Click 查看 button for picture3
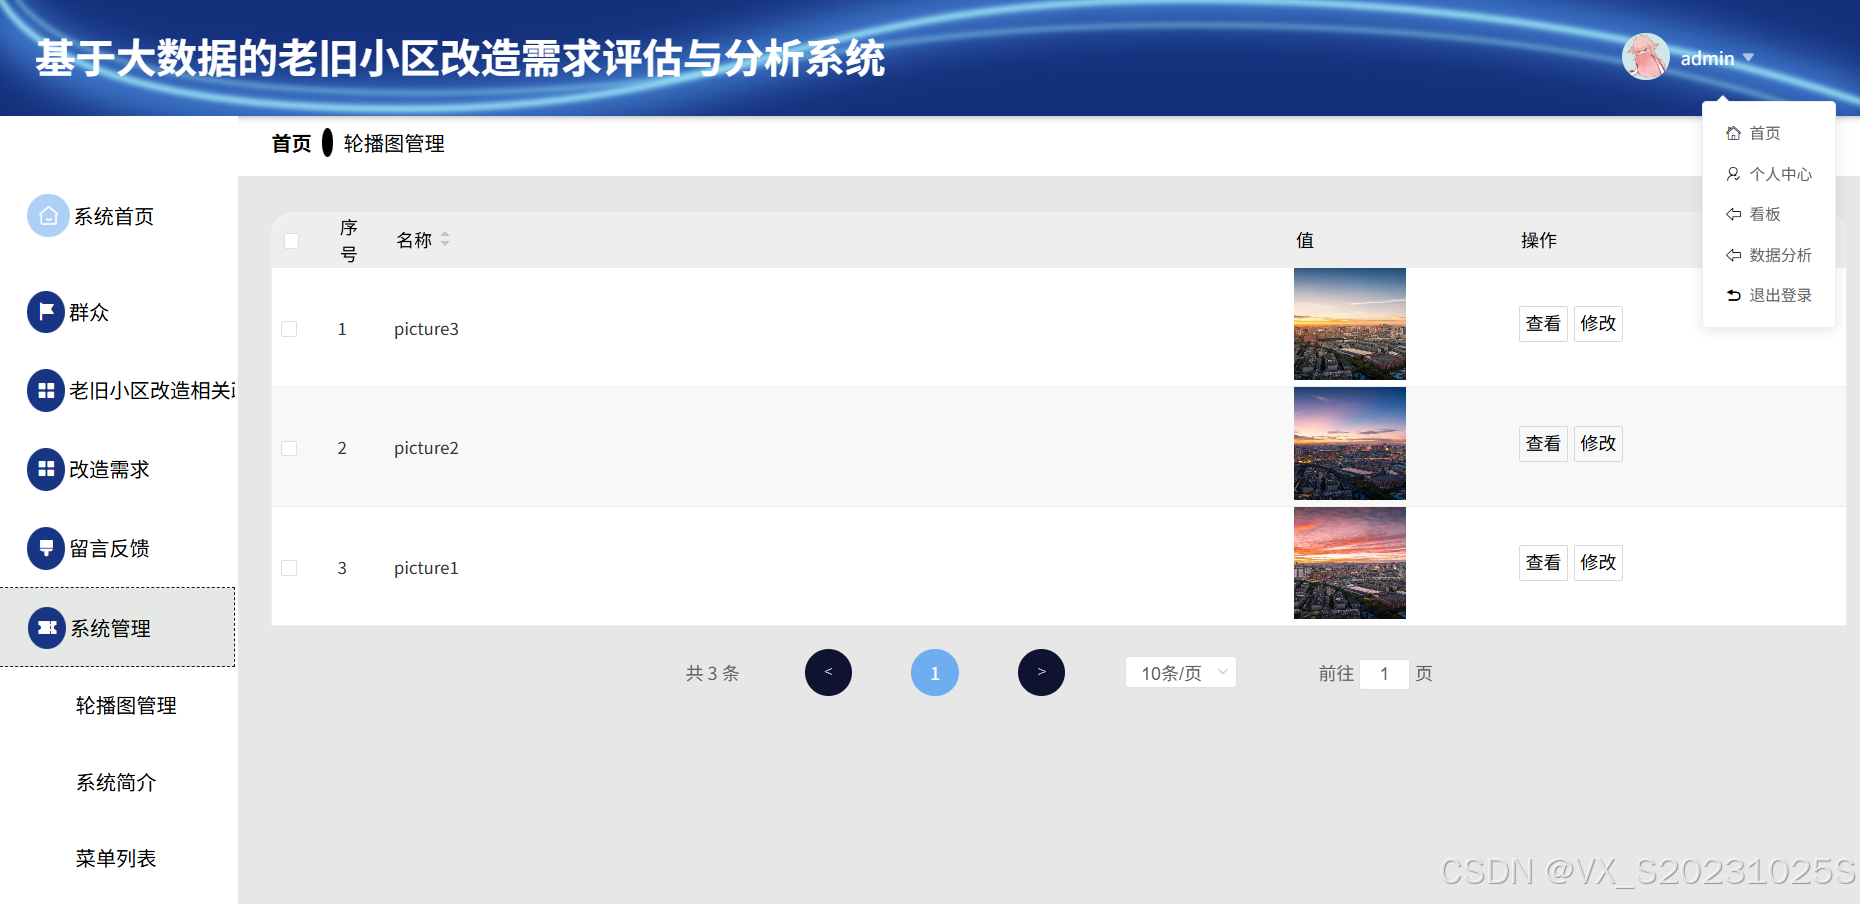Viewport: 1860px width, 904px height. tap(1543, 324)
